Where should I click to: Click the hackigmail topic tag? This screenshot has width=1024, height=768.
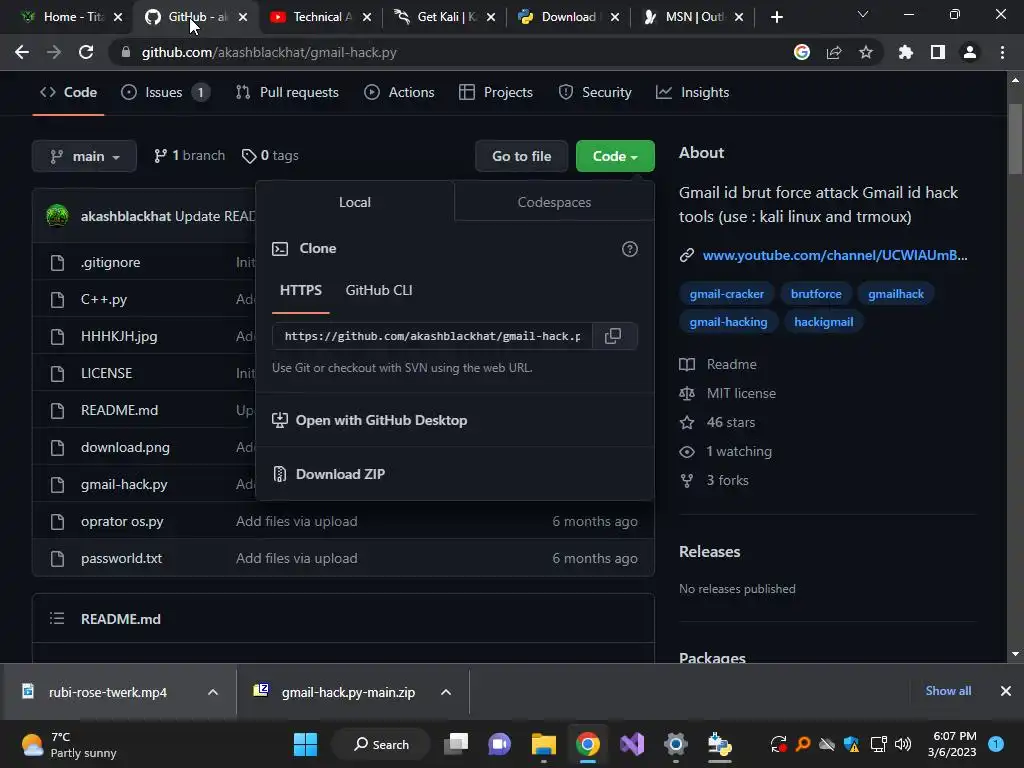824,322
